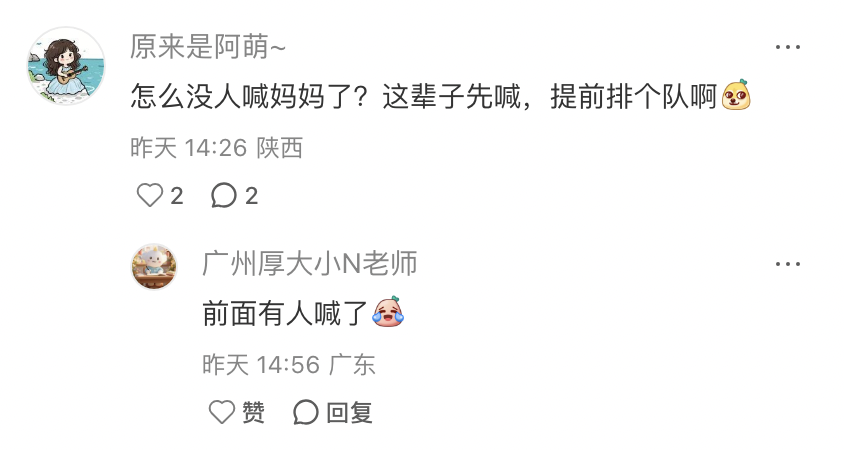Open 广州厚大小N老师 avatar picture

(x=154, y=266)
